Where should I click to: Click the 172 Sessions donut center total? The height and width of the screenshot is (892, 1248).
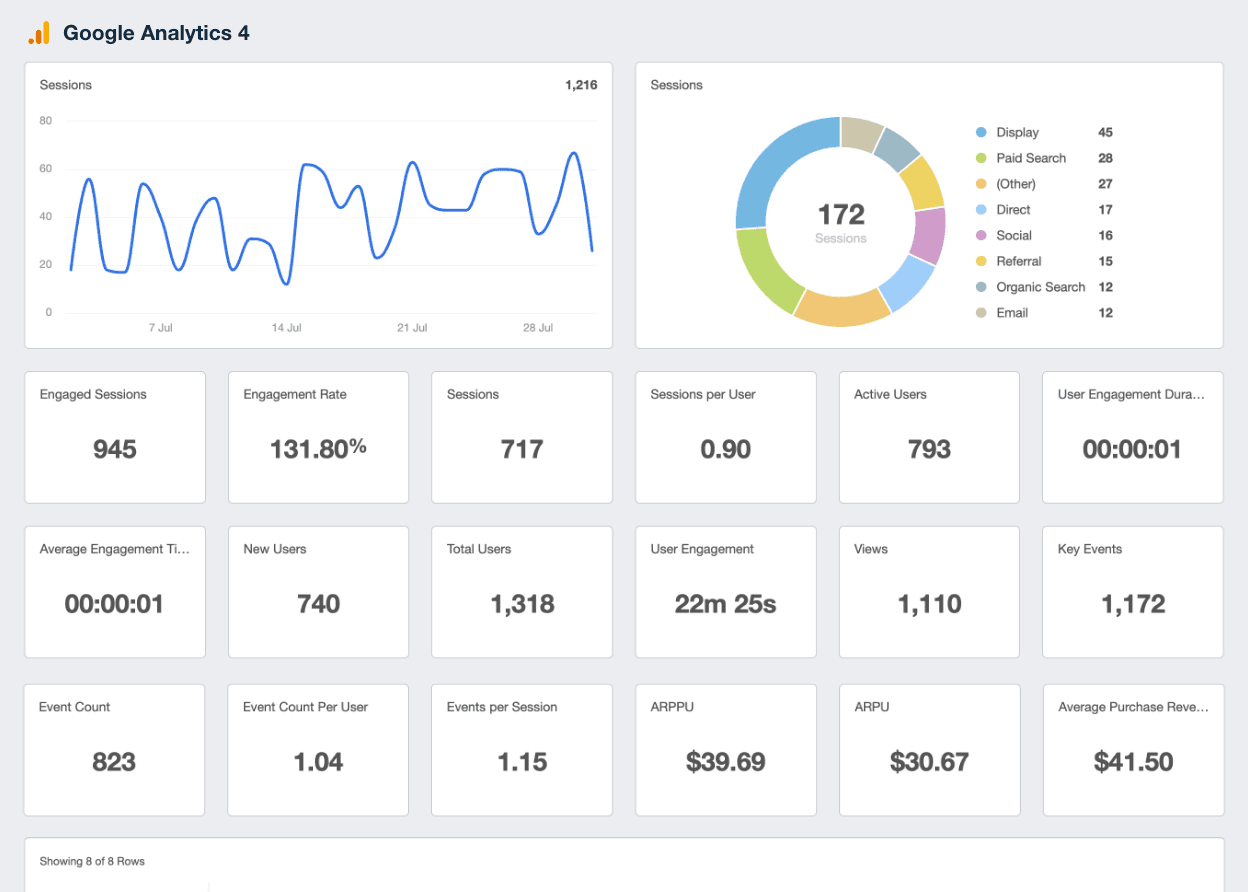click(x=840, y=222)
